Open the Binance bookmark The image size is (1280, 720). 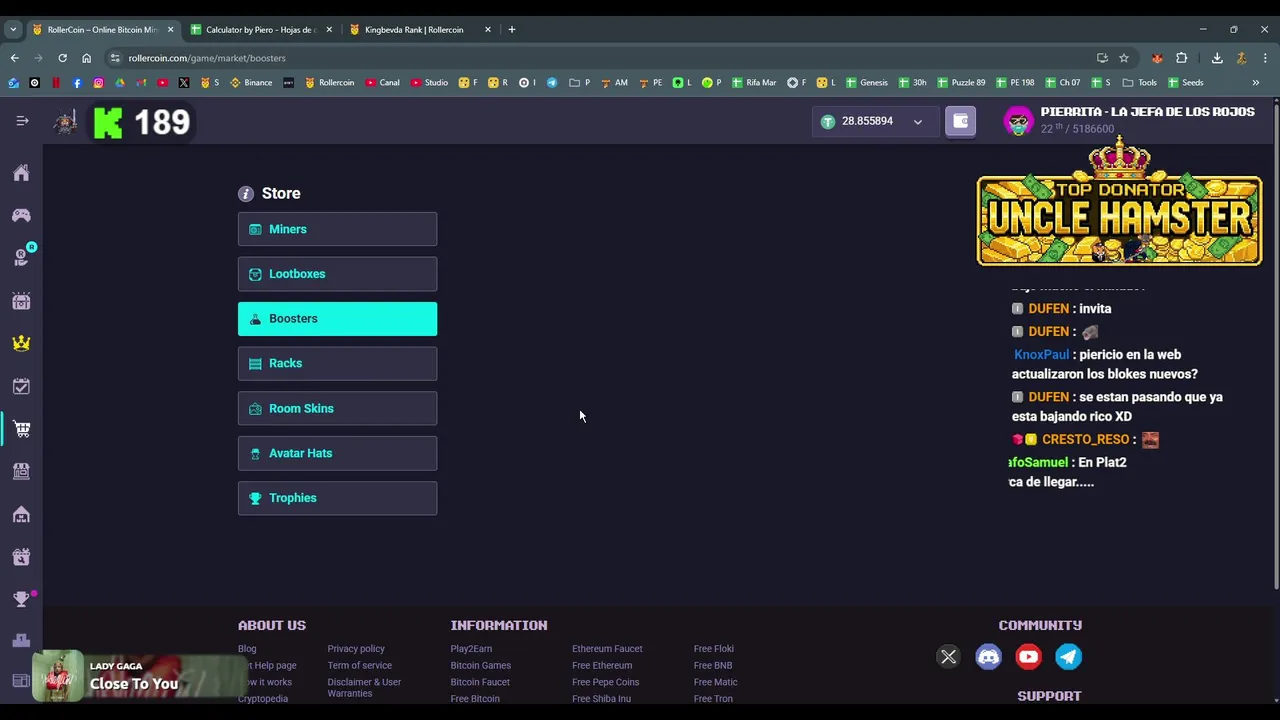coord(251,83)
